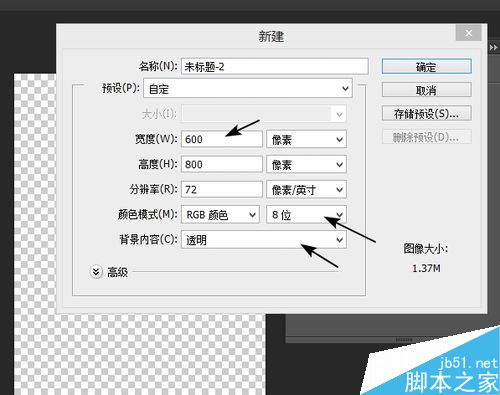Expand the 高级 section chevron
Screen dimensions: 500x395
(x=96, y=272)
